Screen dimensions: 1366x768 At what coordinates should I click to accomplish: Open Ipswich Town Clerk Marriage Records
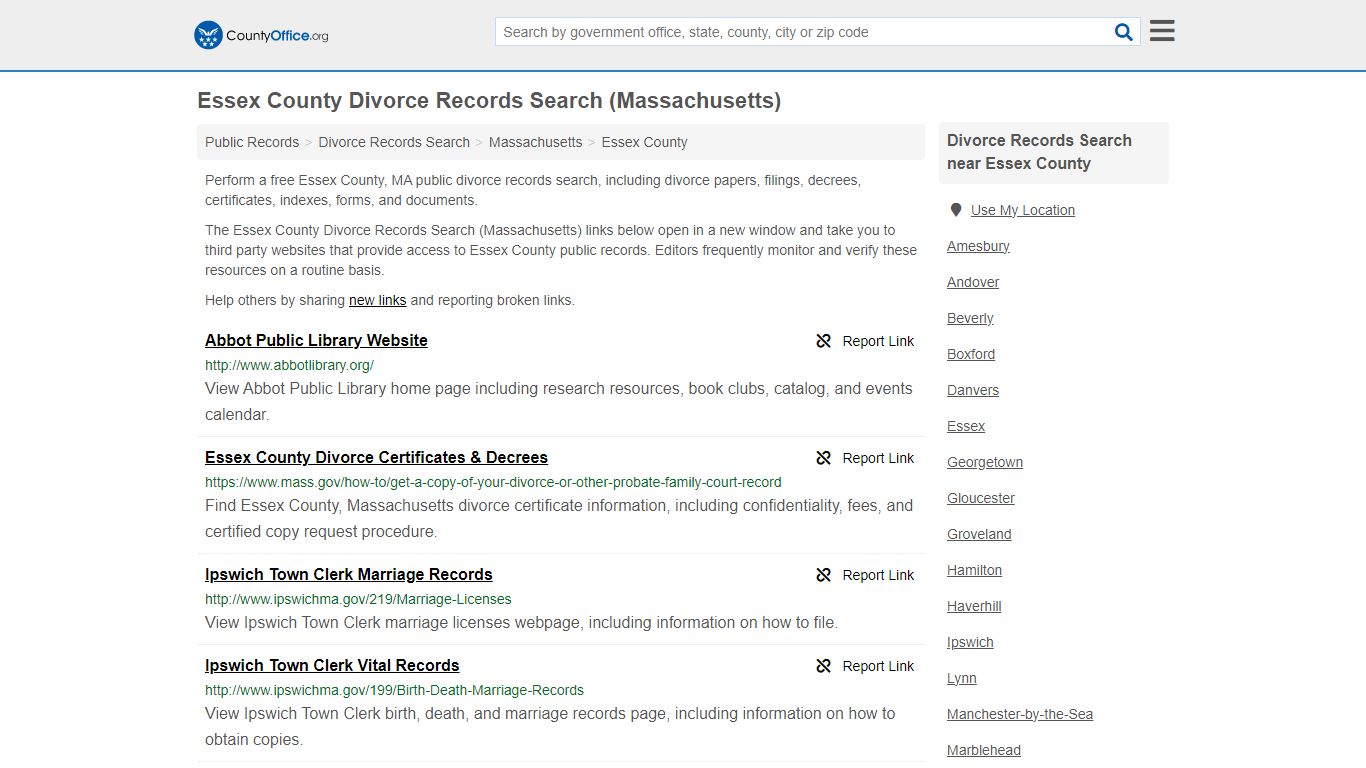click(349, 574)
